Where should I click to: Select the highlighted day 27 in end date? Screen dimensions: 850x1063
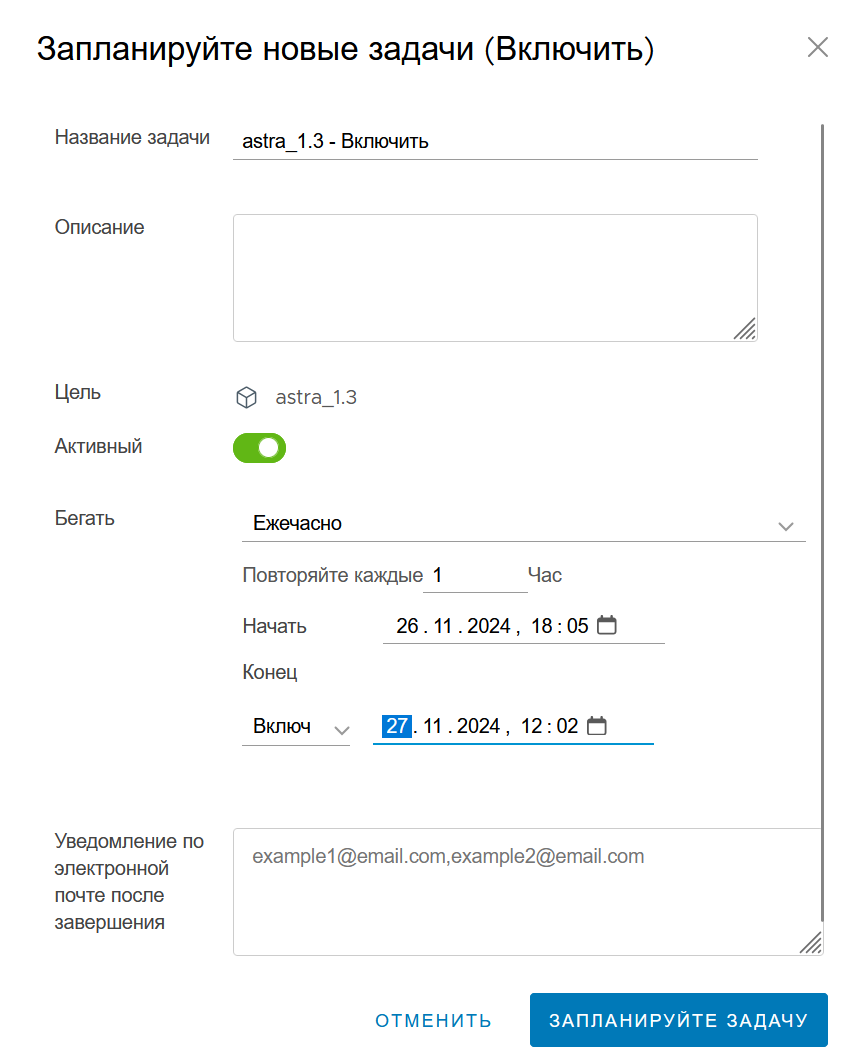(397, 726)
